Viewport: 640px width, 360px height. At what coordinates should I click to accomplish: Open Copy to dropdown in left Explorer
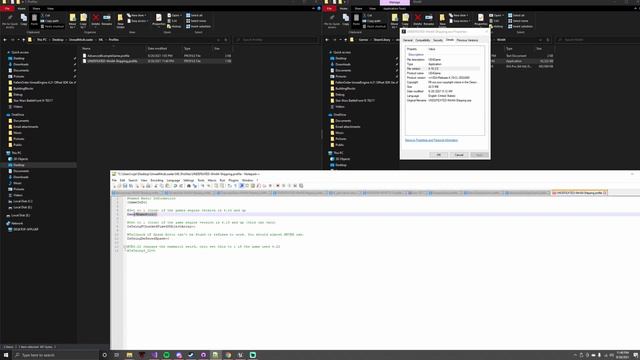point(83,20)
